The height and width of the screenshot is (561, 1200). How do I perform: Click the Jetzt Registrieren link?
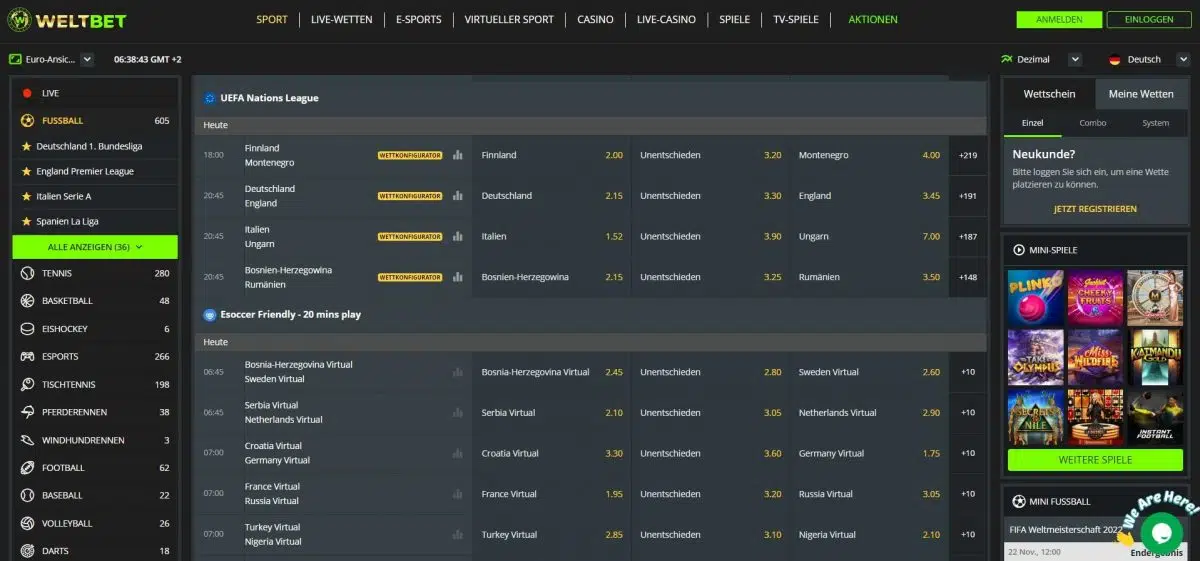(x=1095, y=209)
